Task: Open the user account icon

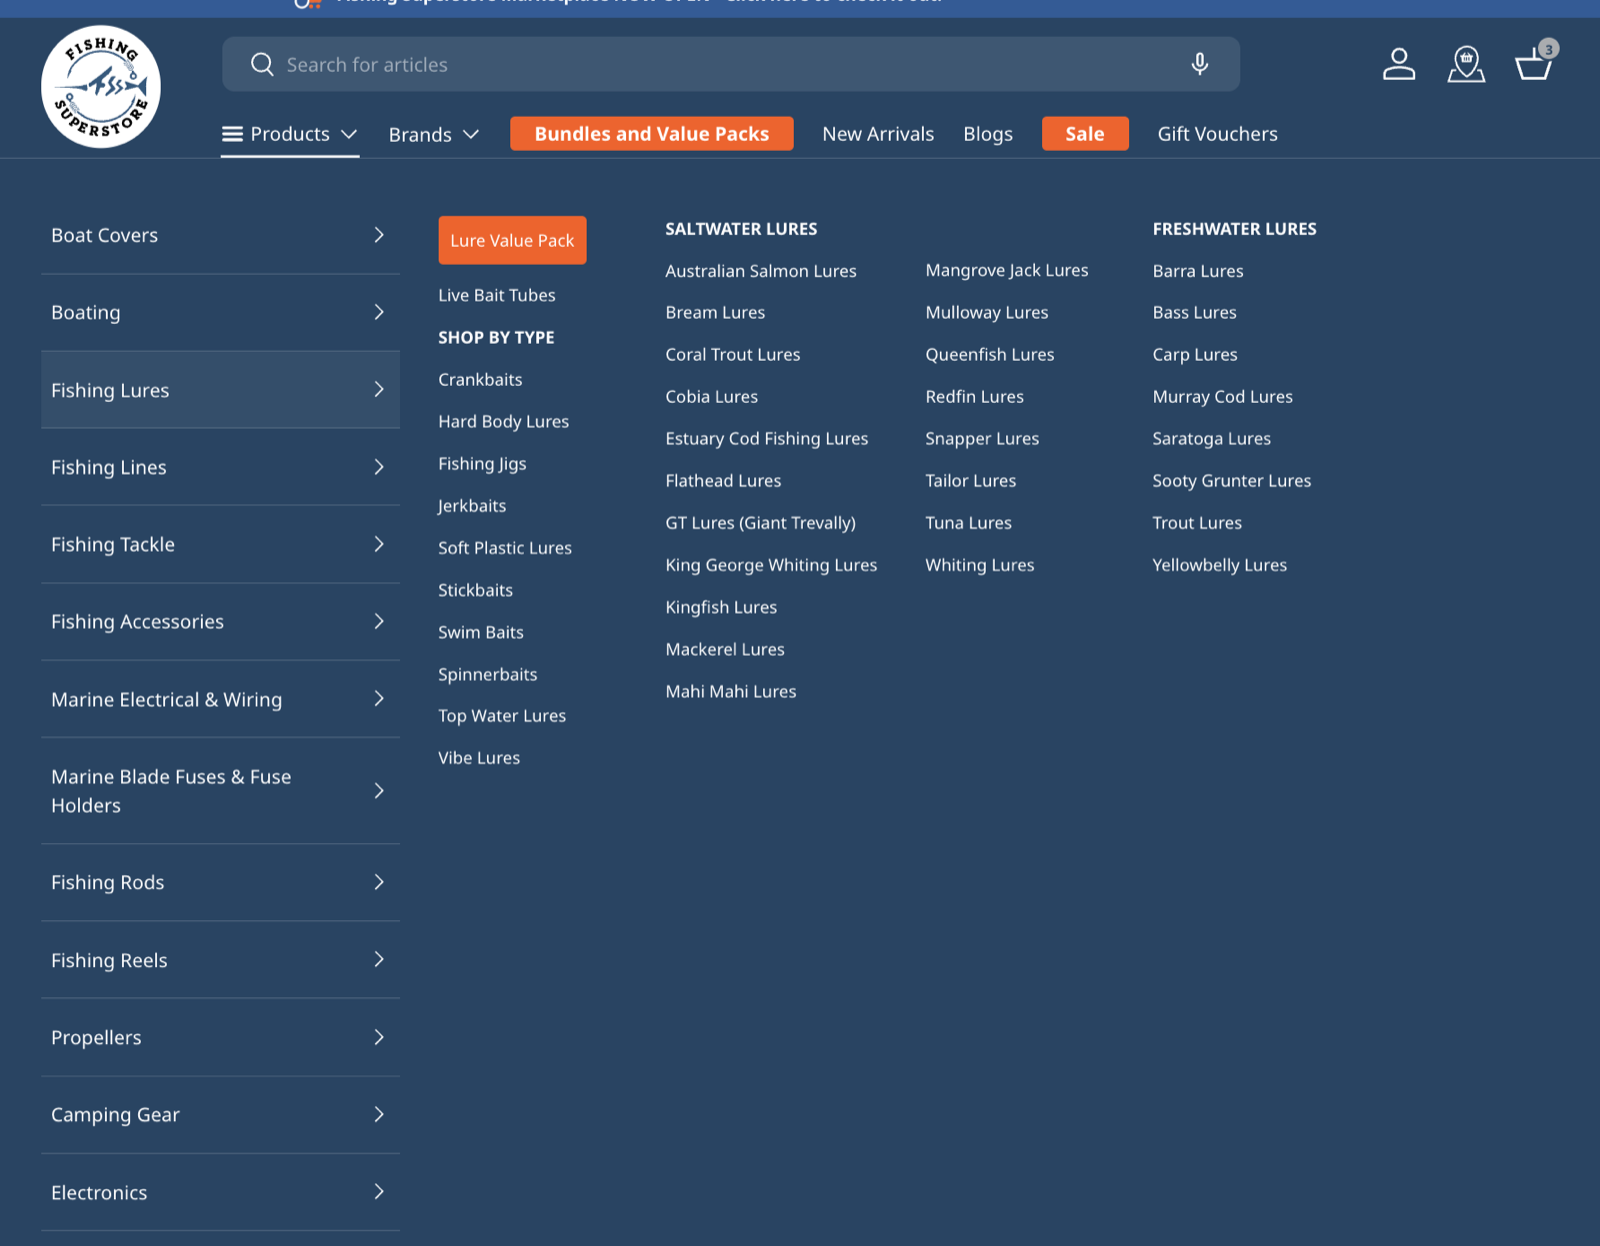Action: (1399, 64)
